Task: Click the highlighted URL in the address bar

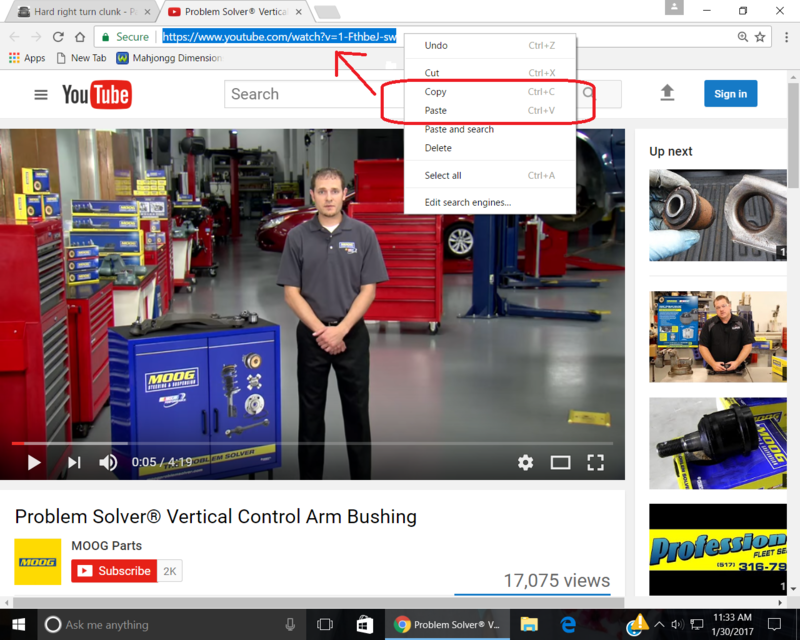Action: (x=279, y=37)
